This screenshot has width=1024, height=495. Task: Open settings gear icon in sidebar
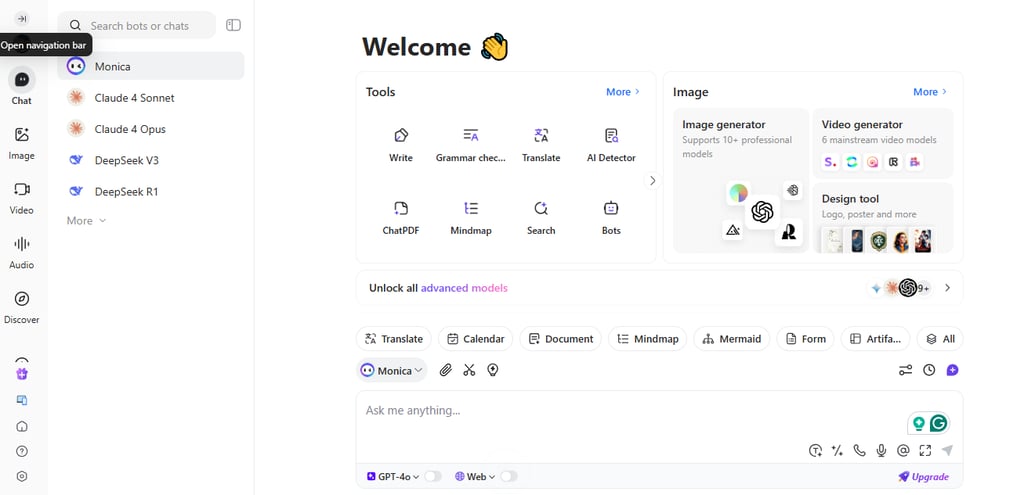[x=22, y=477]
